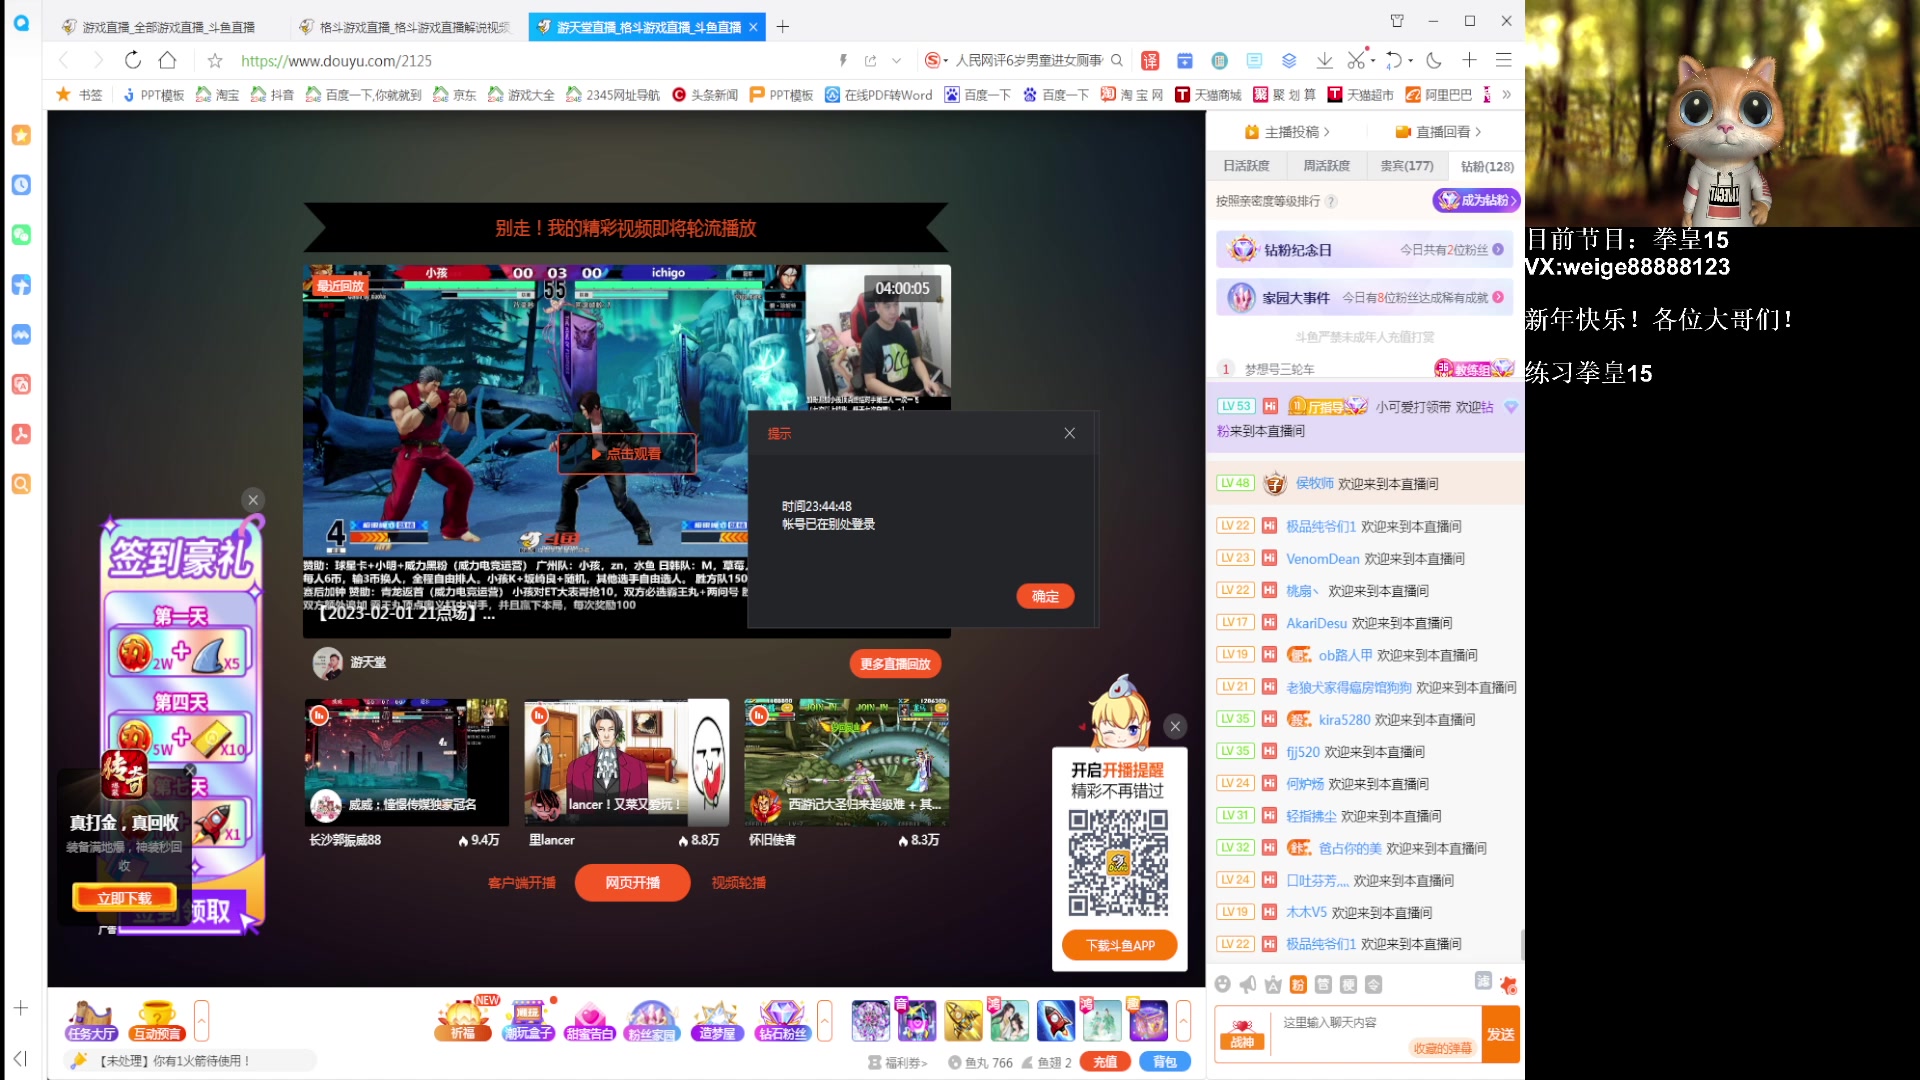Click 充值 recharge button
The width and height of the screenshot is (1920, 1080).
[1105, 1062]
